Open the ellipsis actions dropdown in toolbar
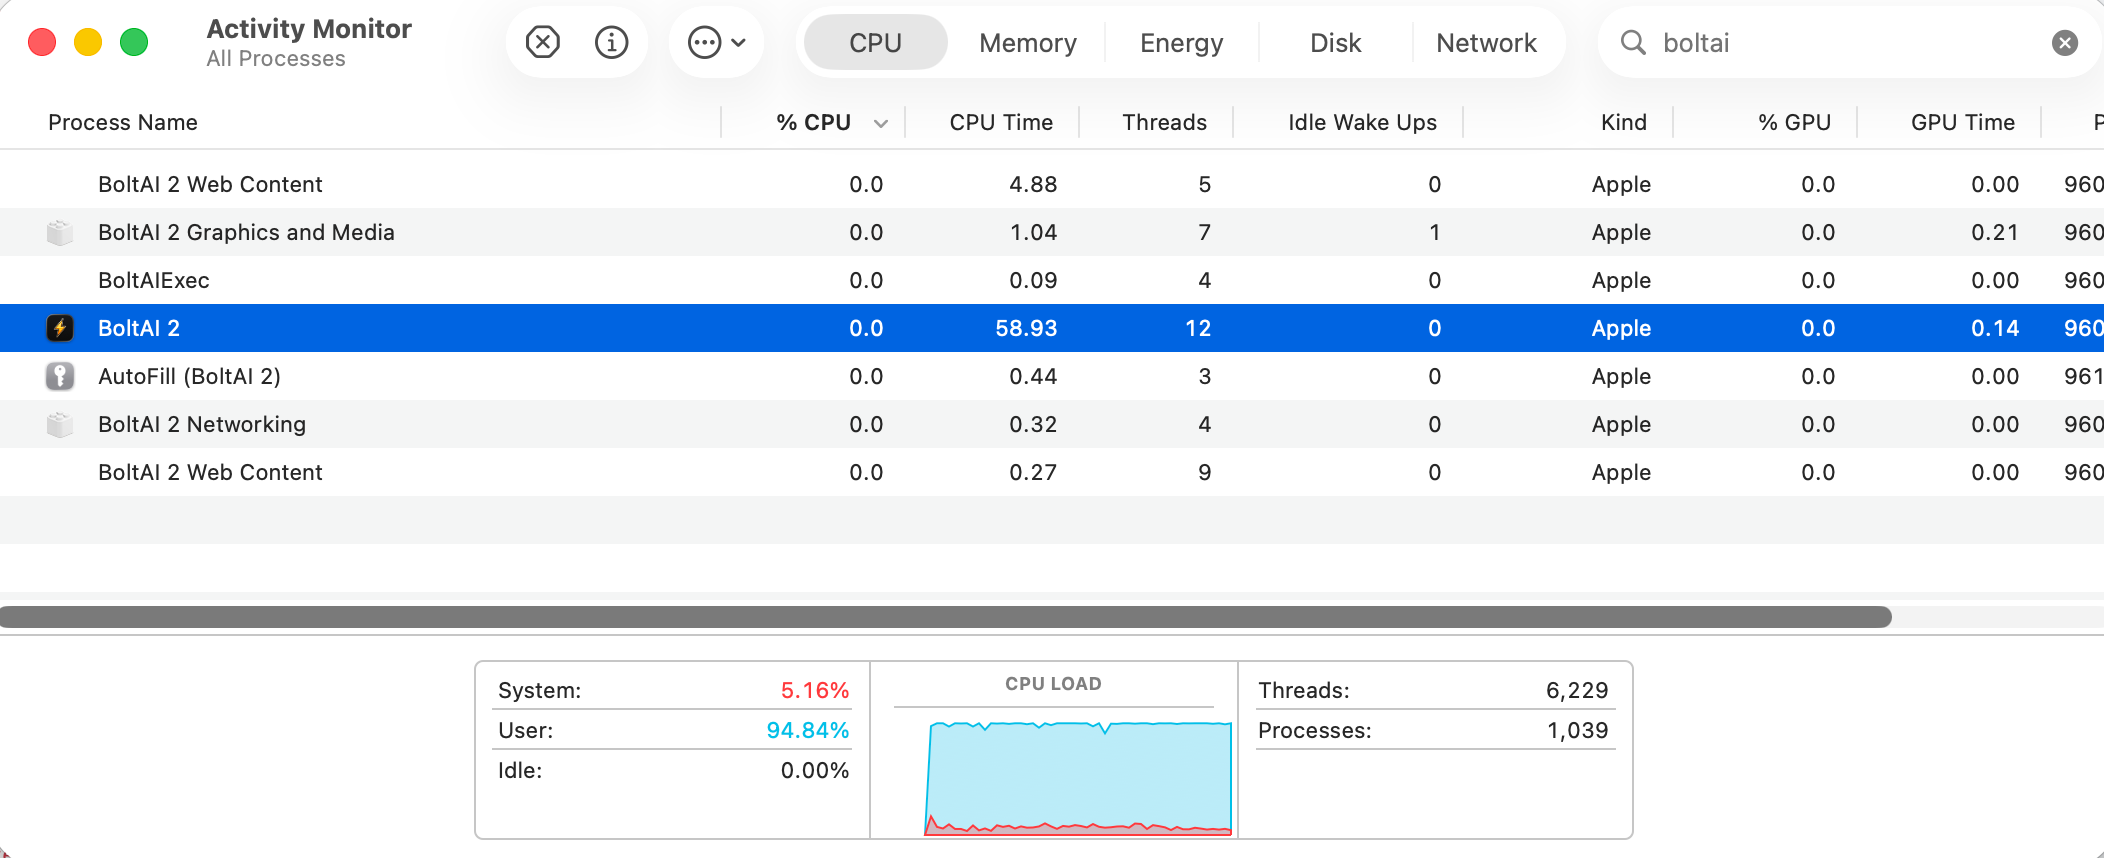 coord(716,42)
